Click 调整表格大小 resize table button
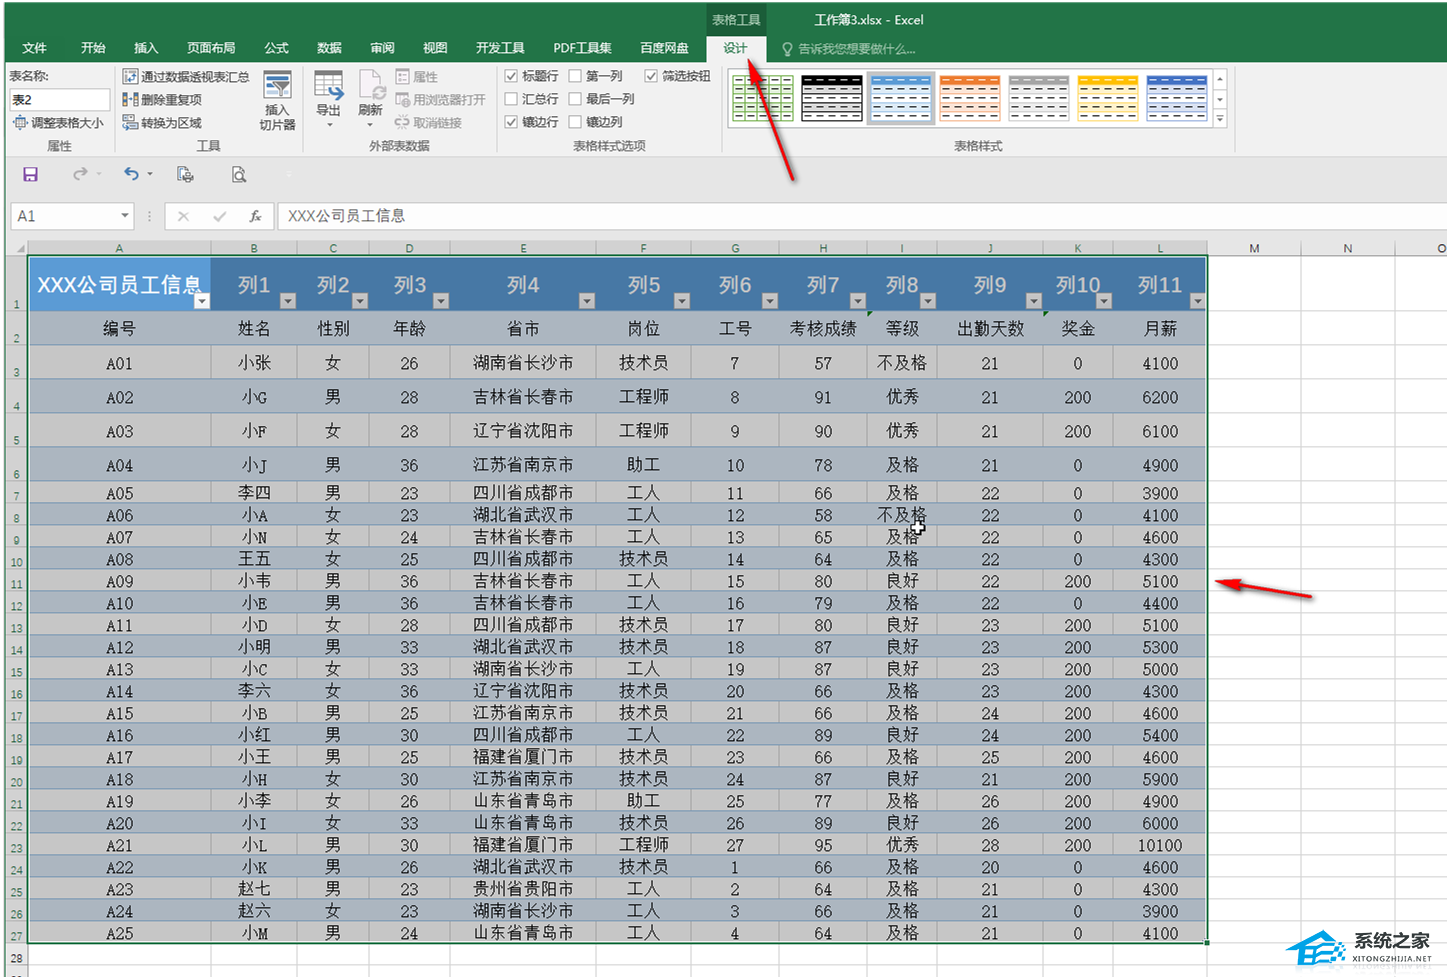Image resolution: width=1447 pixels, height=977 pixels. (x=58, y=123)
